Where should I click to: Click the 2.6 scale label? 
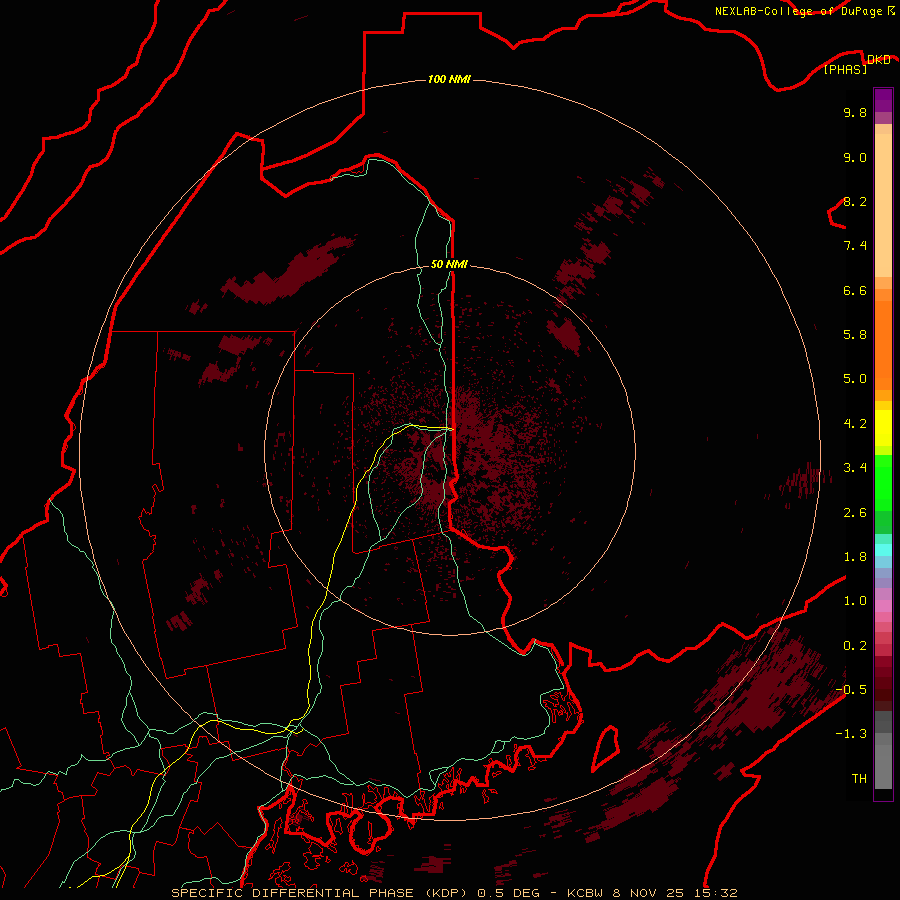point(855,513)
